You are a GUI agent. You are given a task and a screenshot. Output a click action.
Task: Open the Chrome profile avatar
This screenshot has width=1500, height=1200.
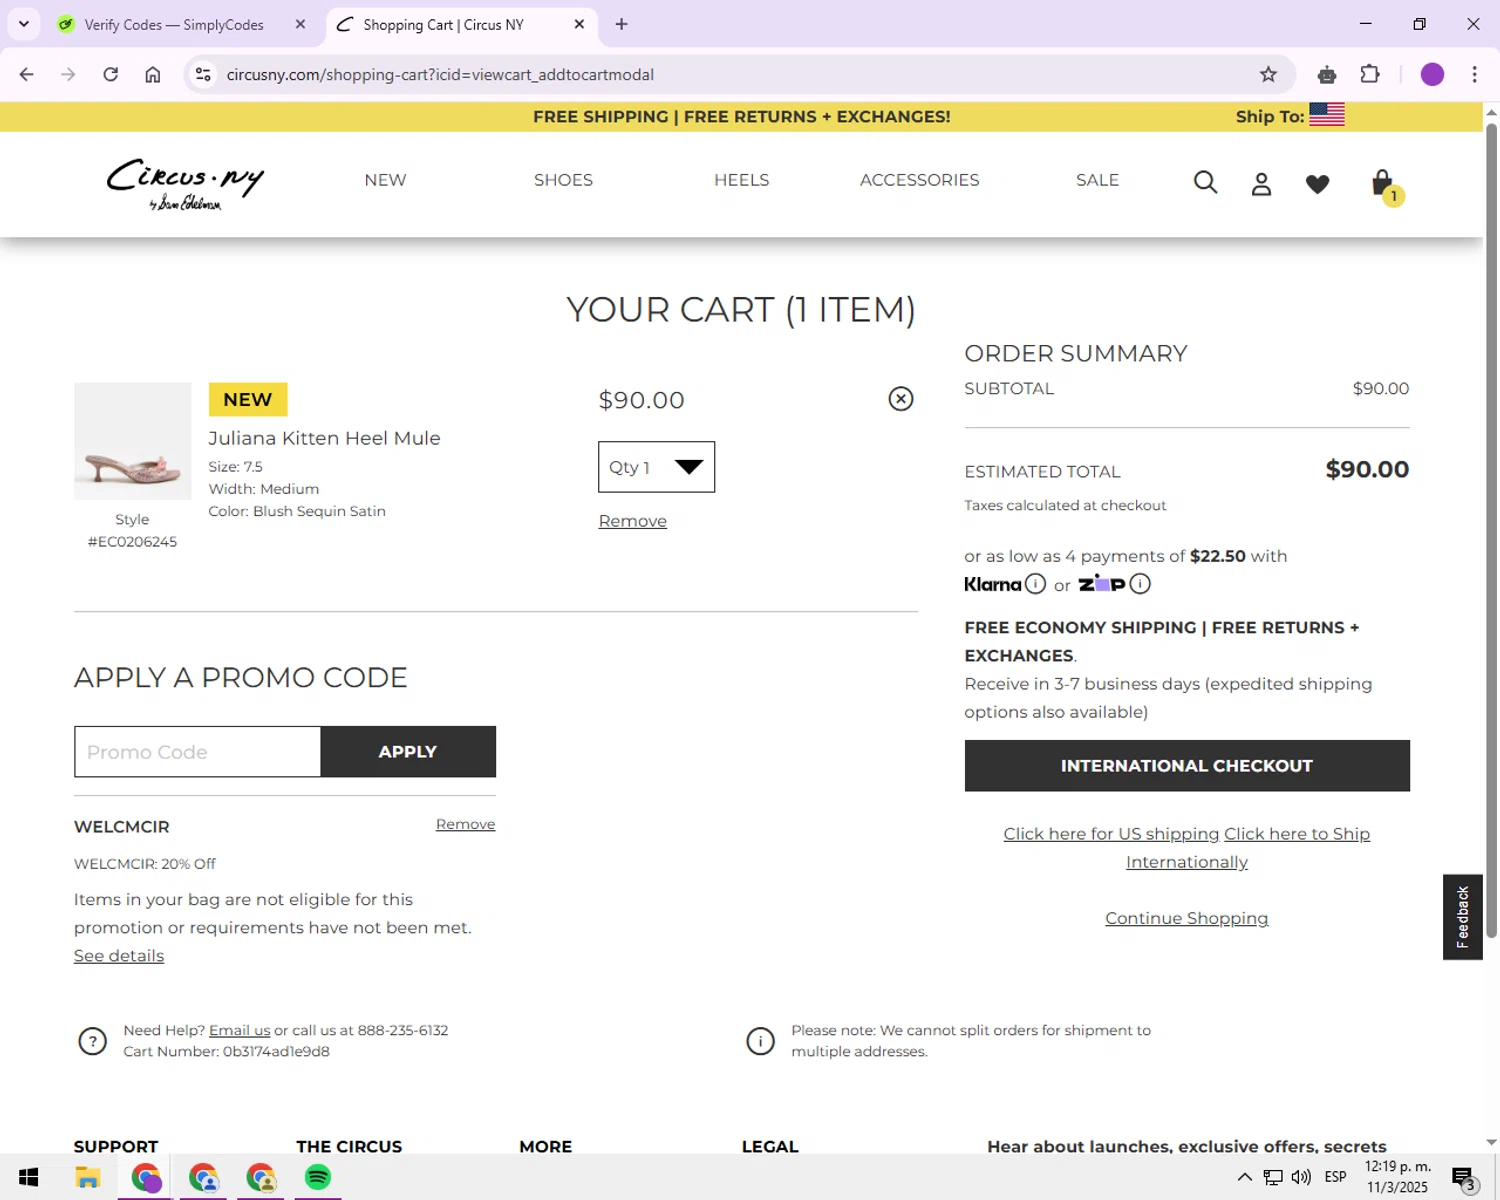(x=1432, y=74)
